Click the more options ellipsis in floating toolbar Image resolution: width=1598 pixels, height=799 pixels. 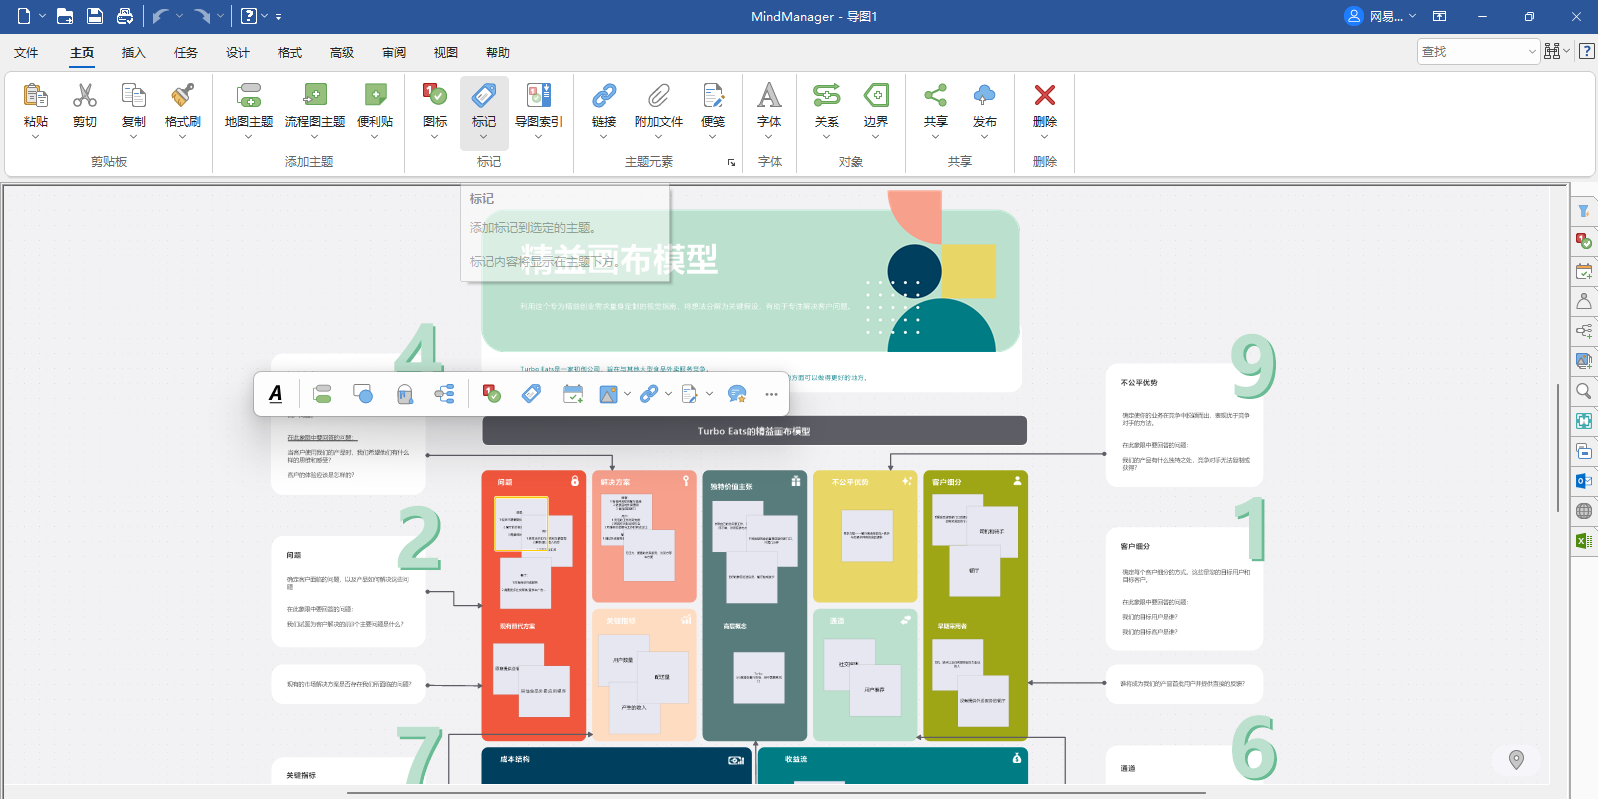tap(772, 394)
